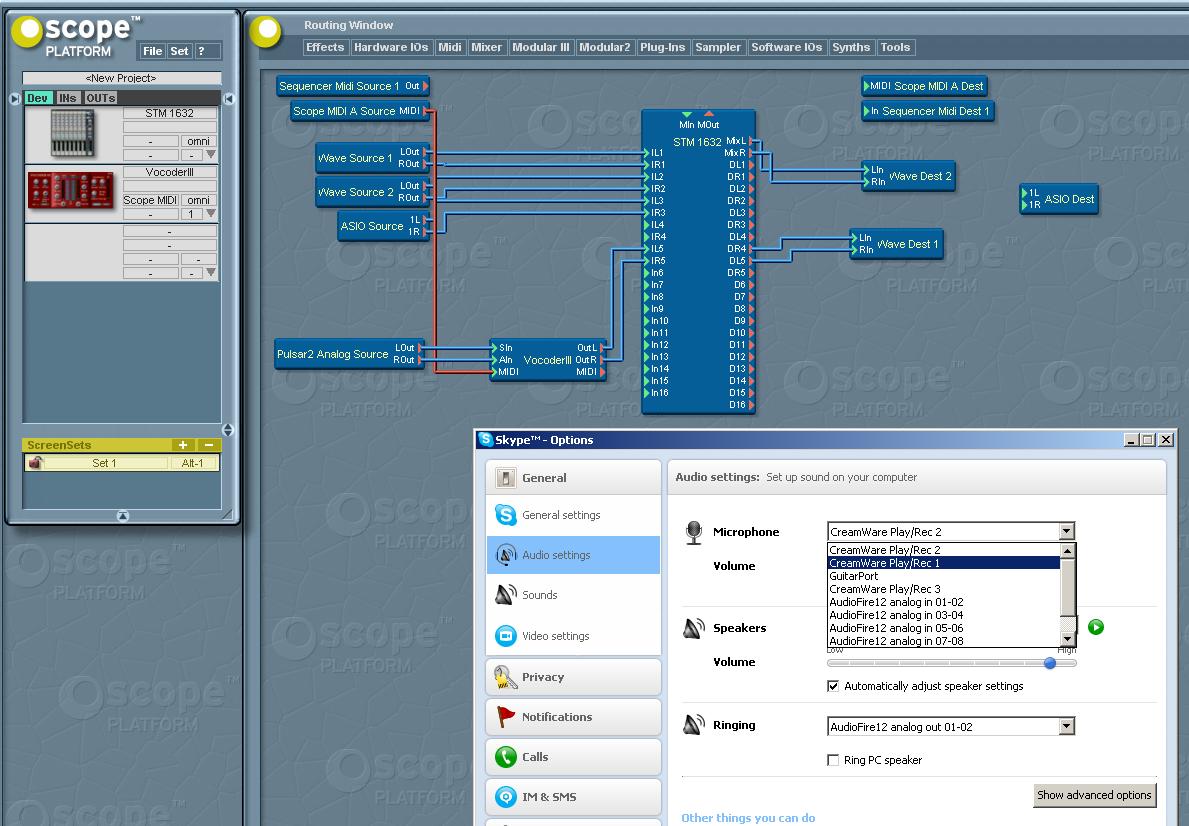Select the Pulsar2 Analog Source module
This screenshot has height=826, width=1189.
(x=349, y=354)
